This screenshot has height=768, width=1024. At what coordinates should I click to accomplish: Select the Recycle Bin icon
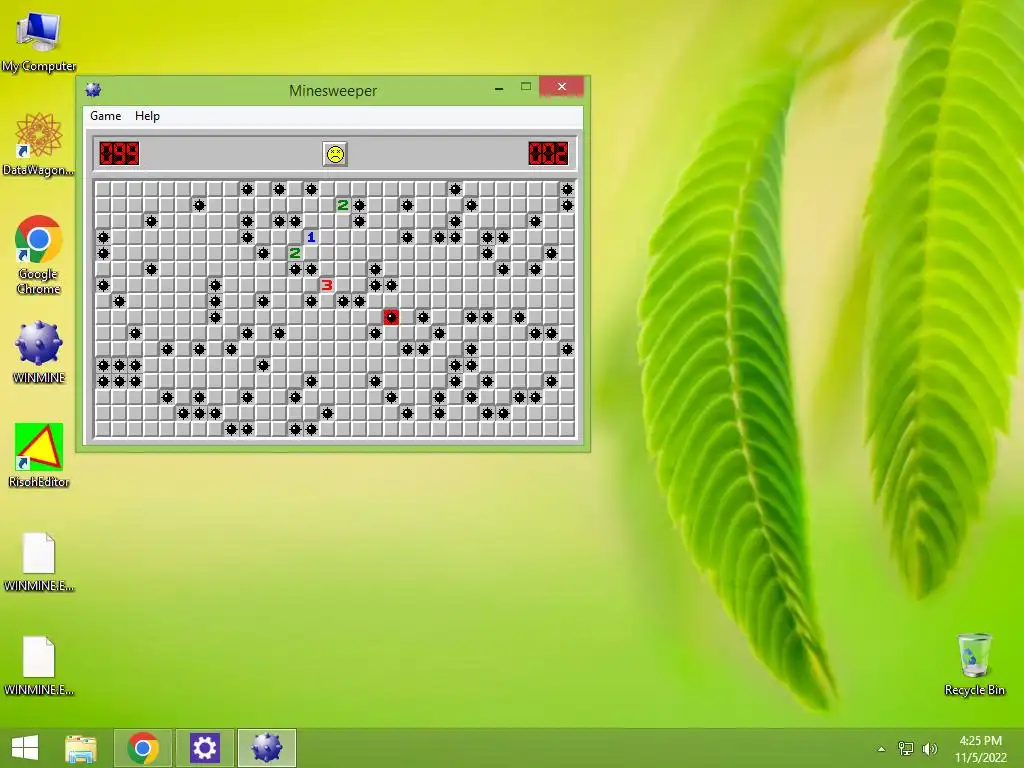974,664
